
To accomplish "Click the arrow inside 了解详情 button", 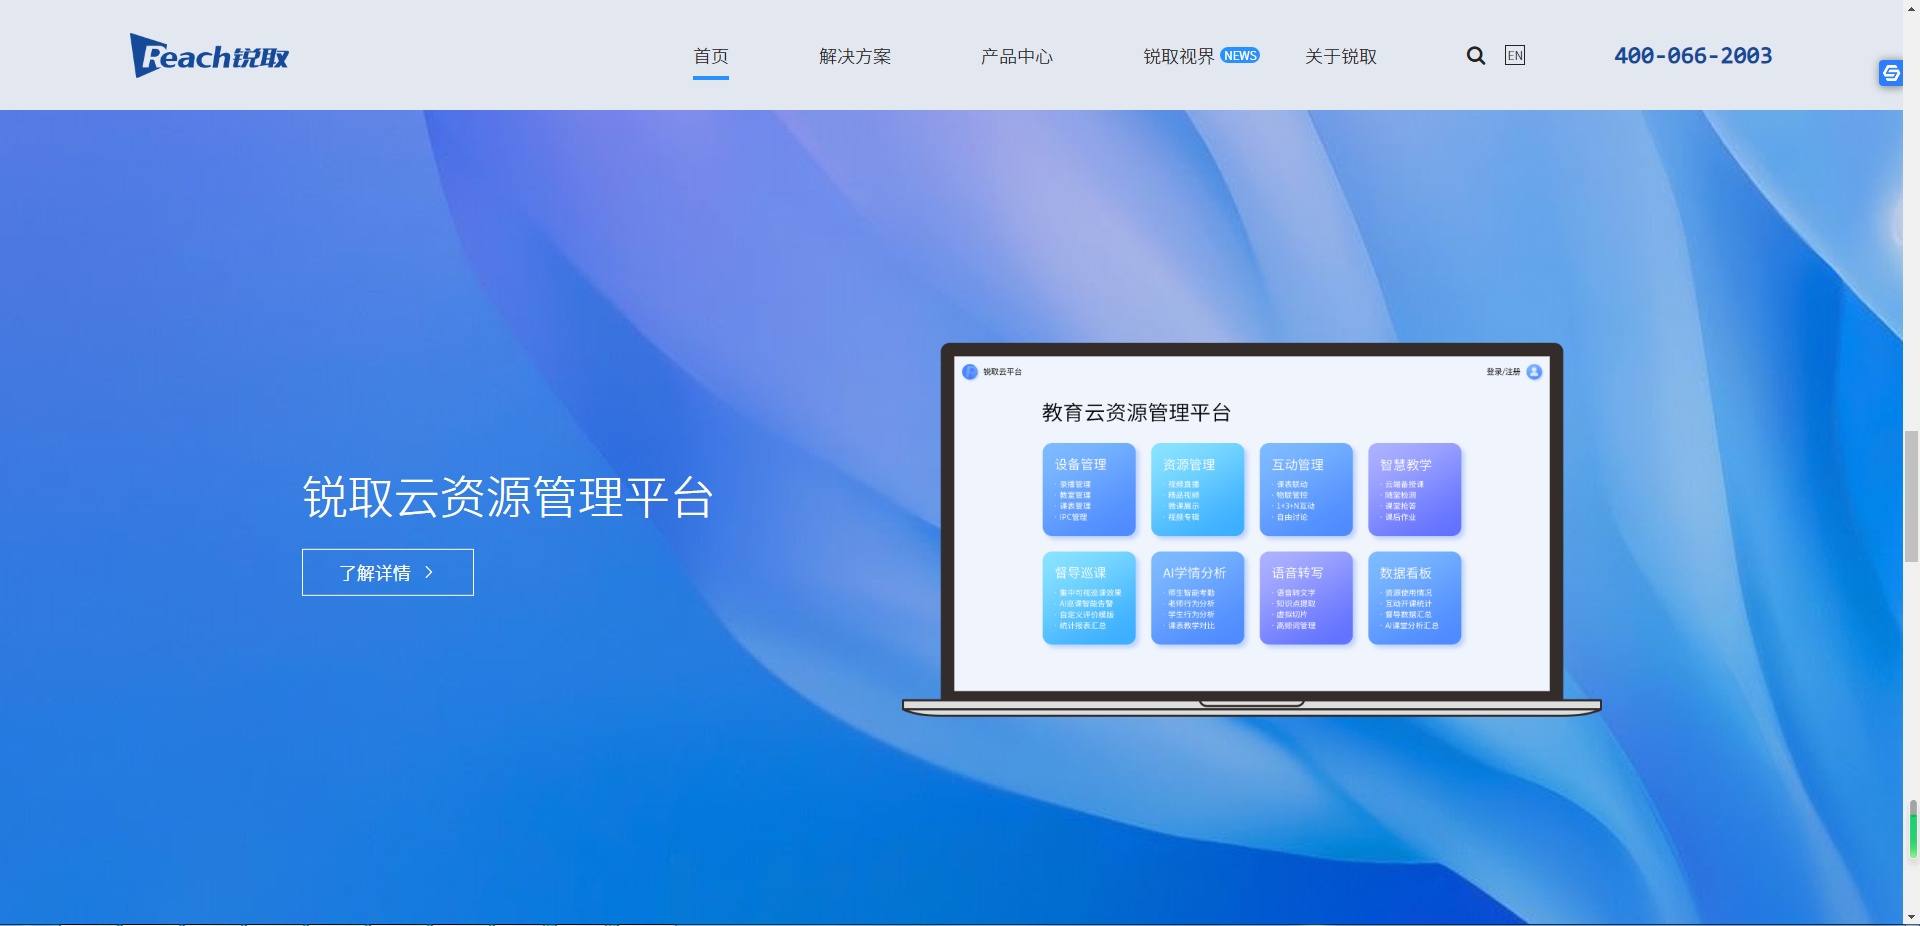I will point(429,572).
